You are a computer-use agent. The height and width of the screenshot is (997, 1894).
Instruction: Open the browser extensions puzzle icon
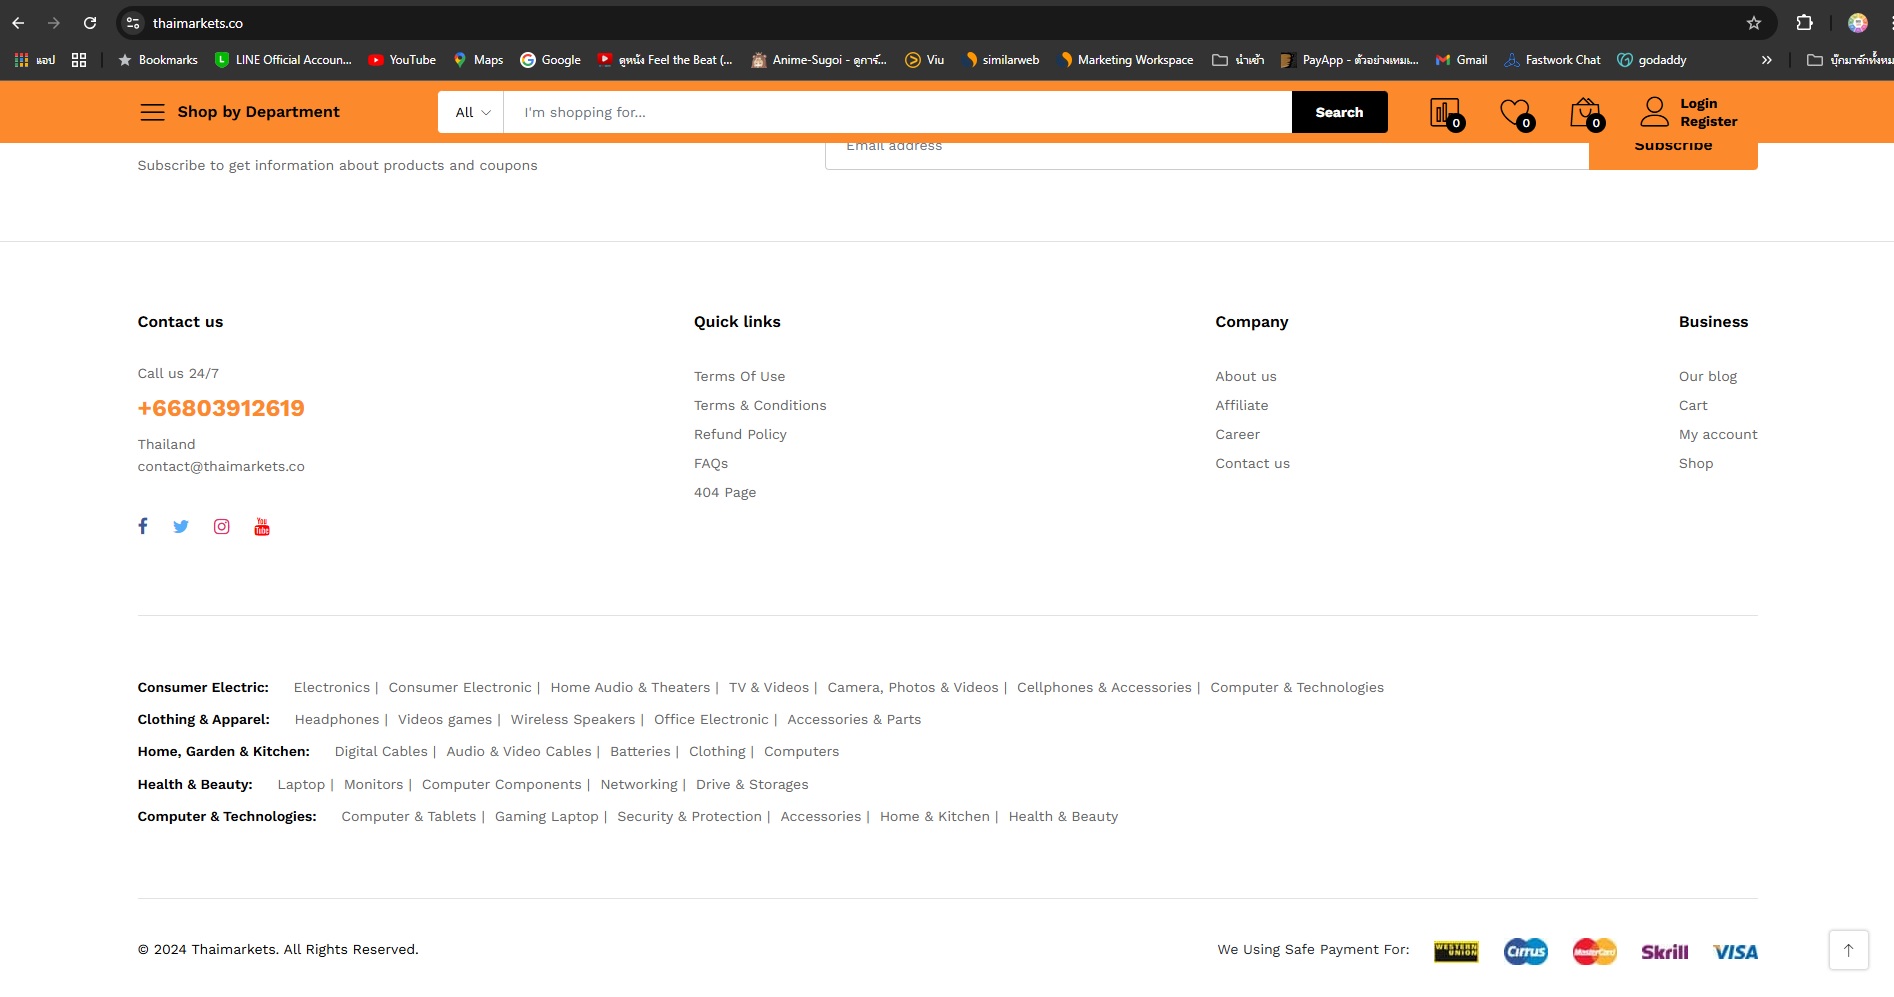pyautogui.click(x=1804, y=23)
